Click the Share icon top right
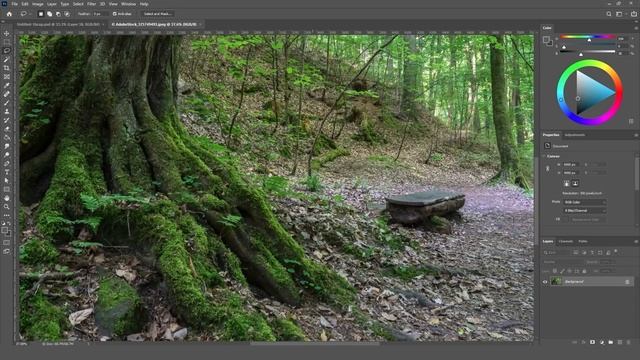This screenshot has width=640, height=360. pos(634,14)
